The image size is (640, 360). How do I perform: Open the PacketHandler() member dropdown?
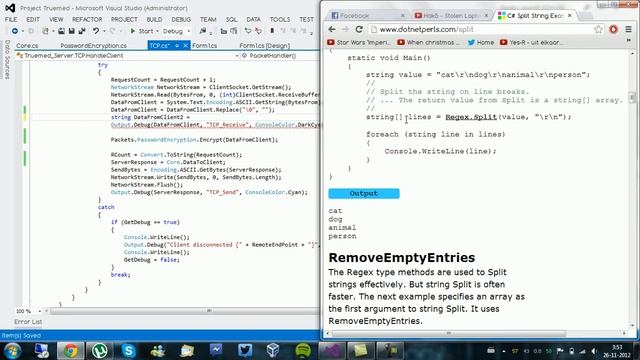coord(280,56)
